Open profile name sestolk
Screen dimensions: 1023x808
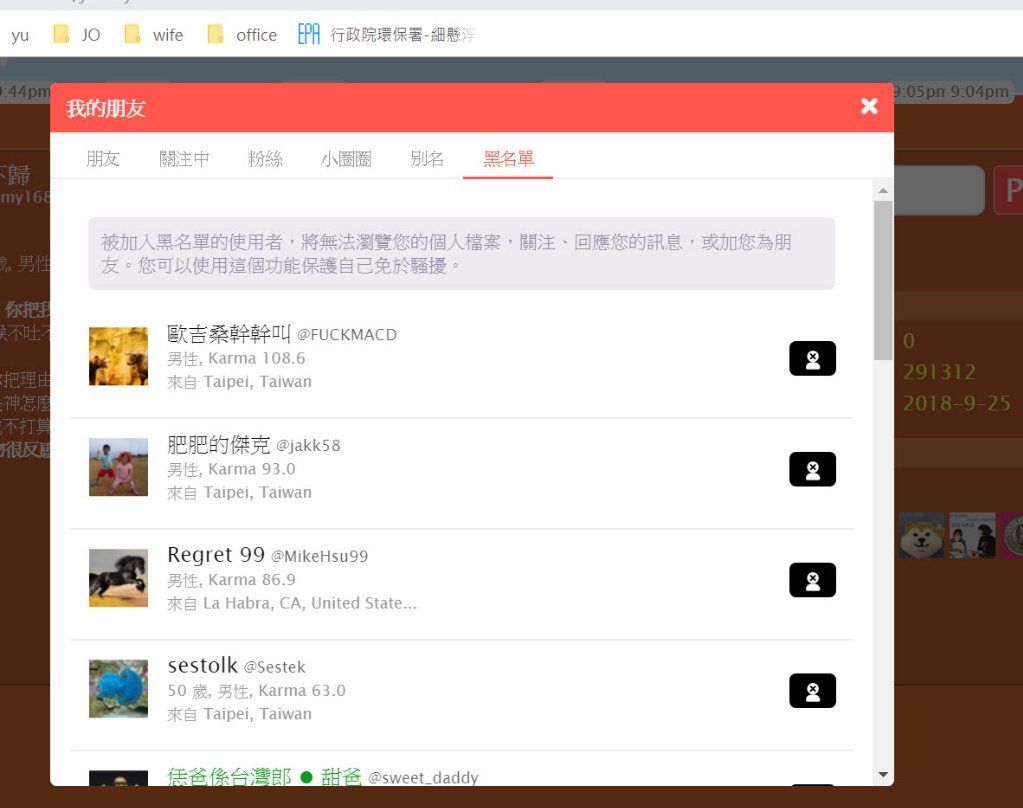[x=202, y=666]
